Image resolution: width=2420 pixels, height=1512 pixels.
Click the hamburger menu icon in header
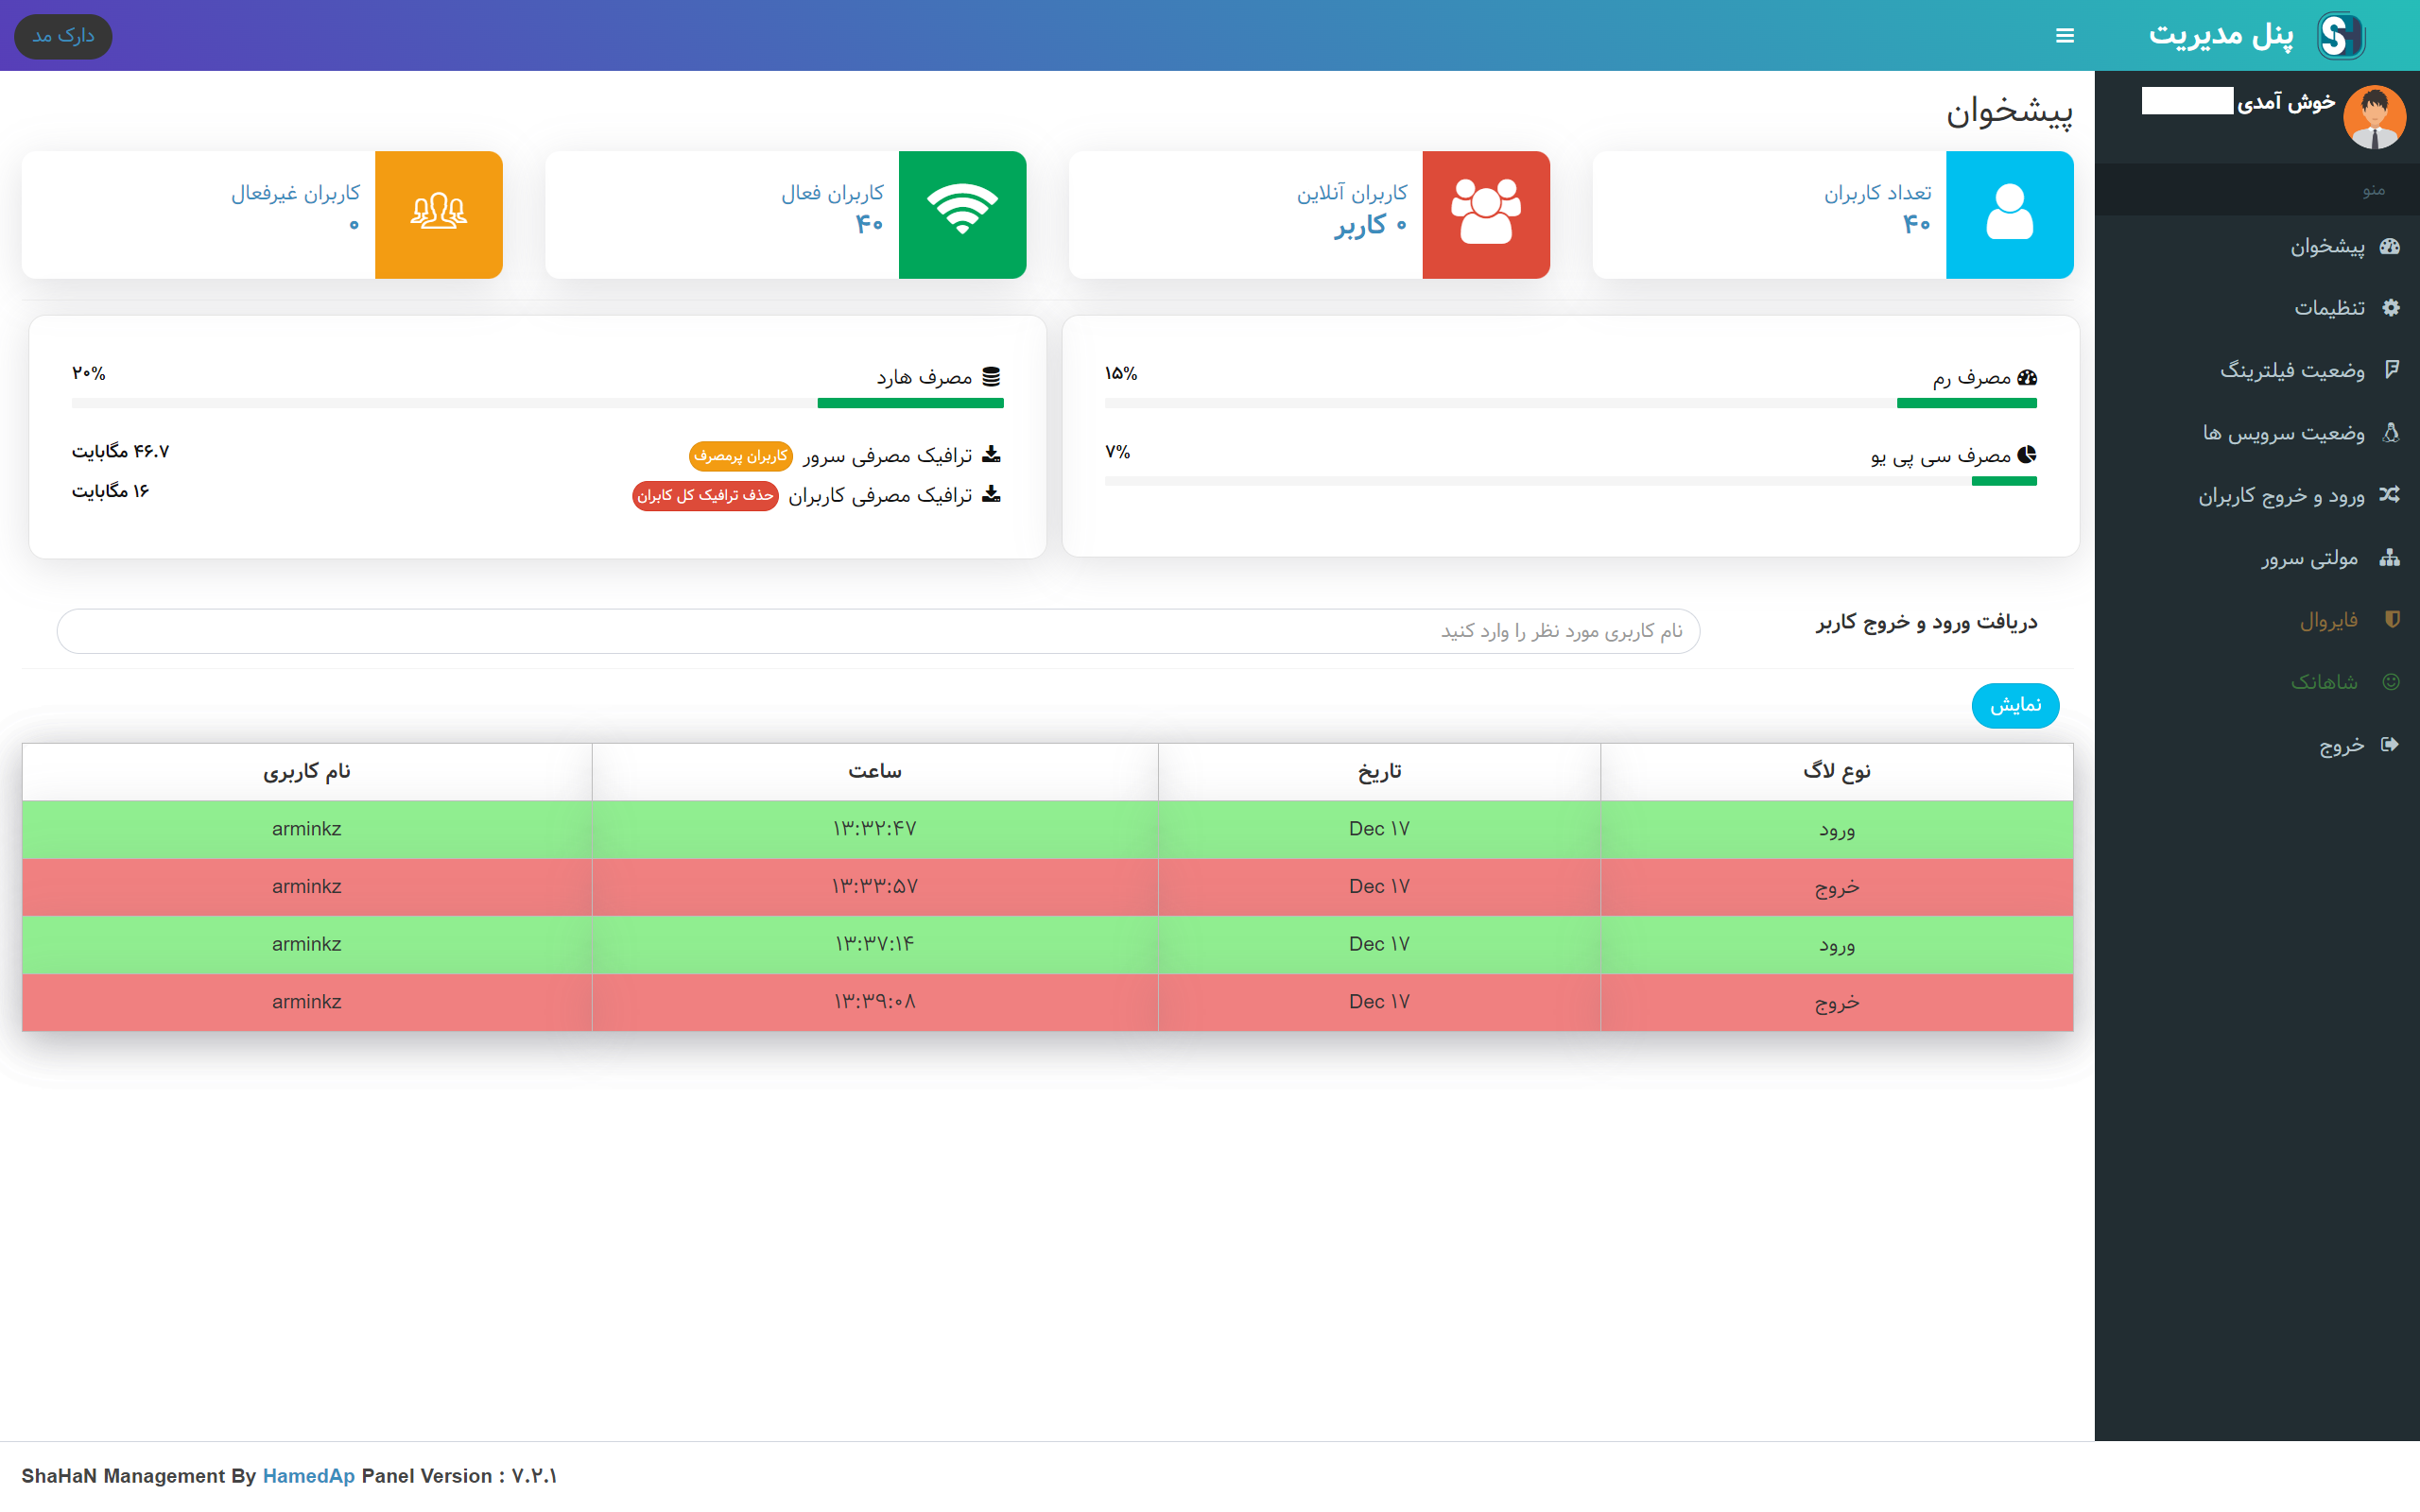point(2064,36)
